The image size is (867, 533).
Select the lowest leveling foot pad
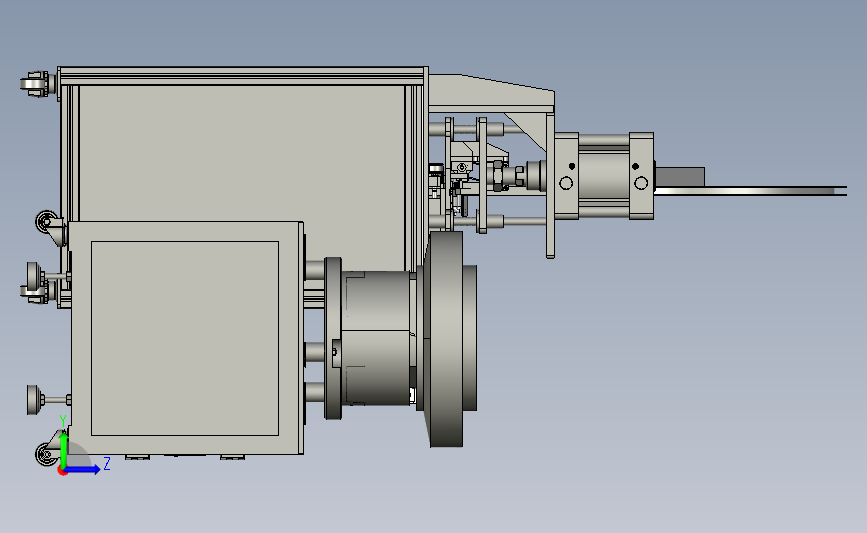[x=34, y=400]
